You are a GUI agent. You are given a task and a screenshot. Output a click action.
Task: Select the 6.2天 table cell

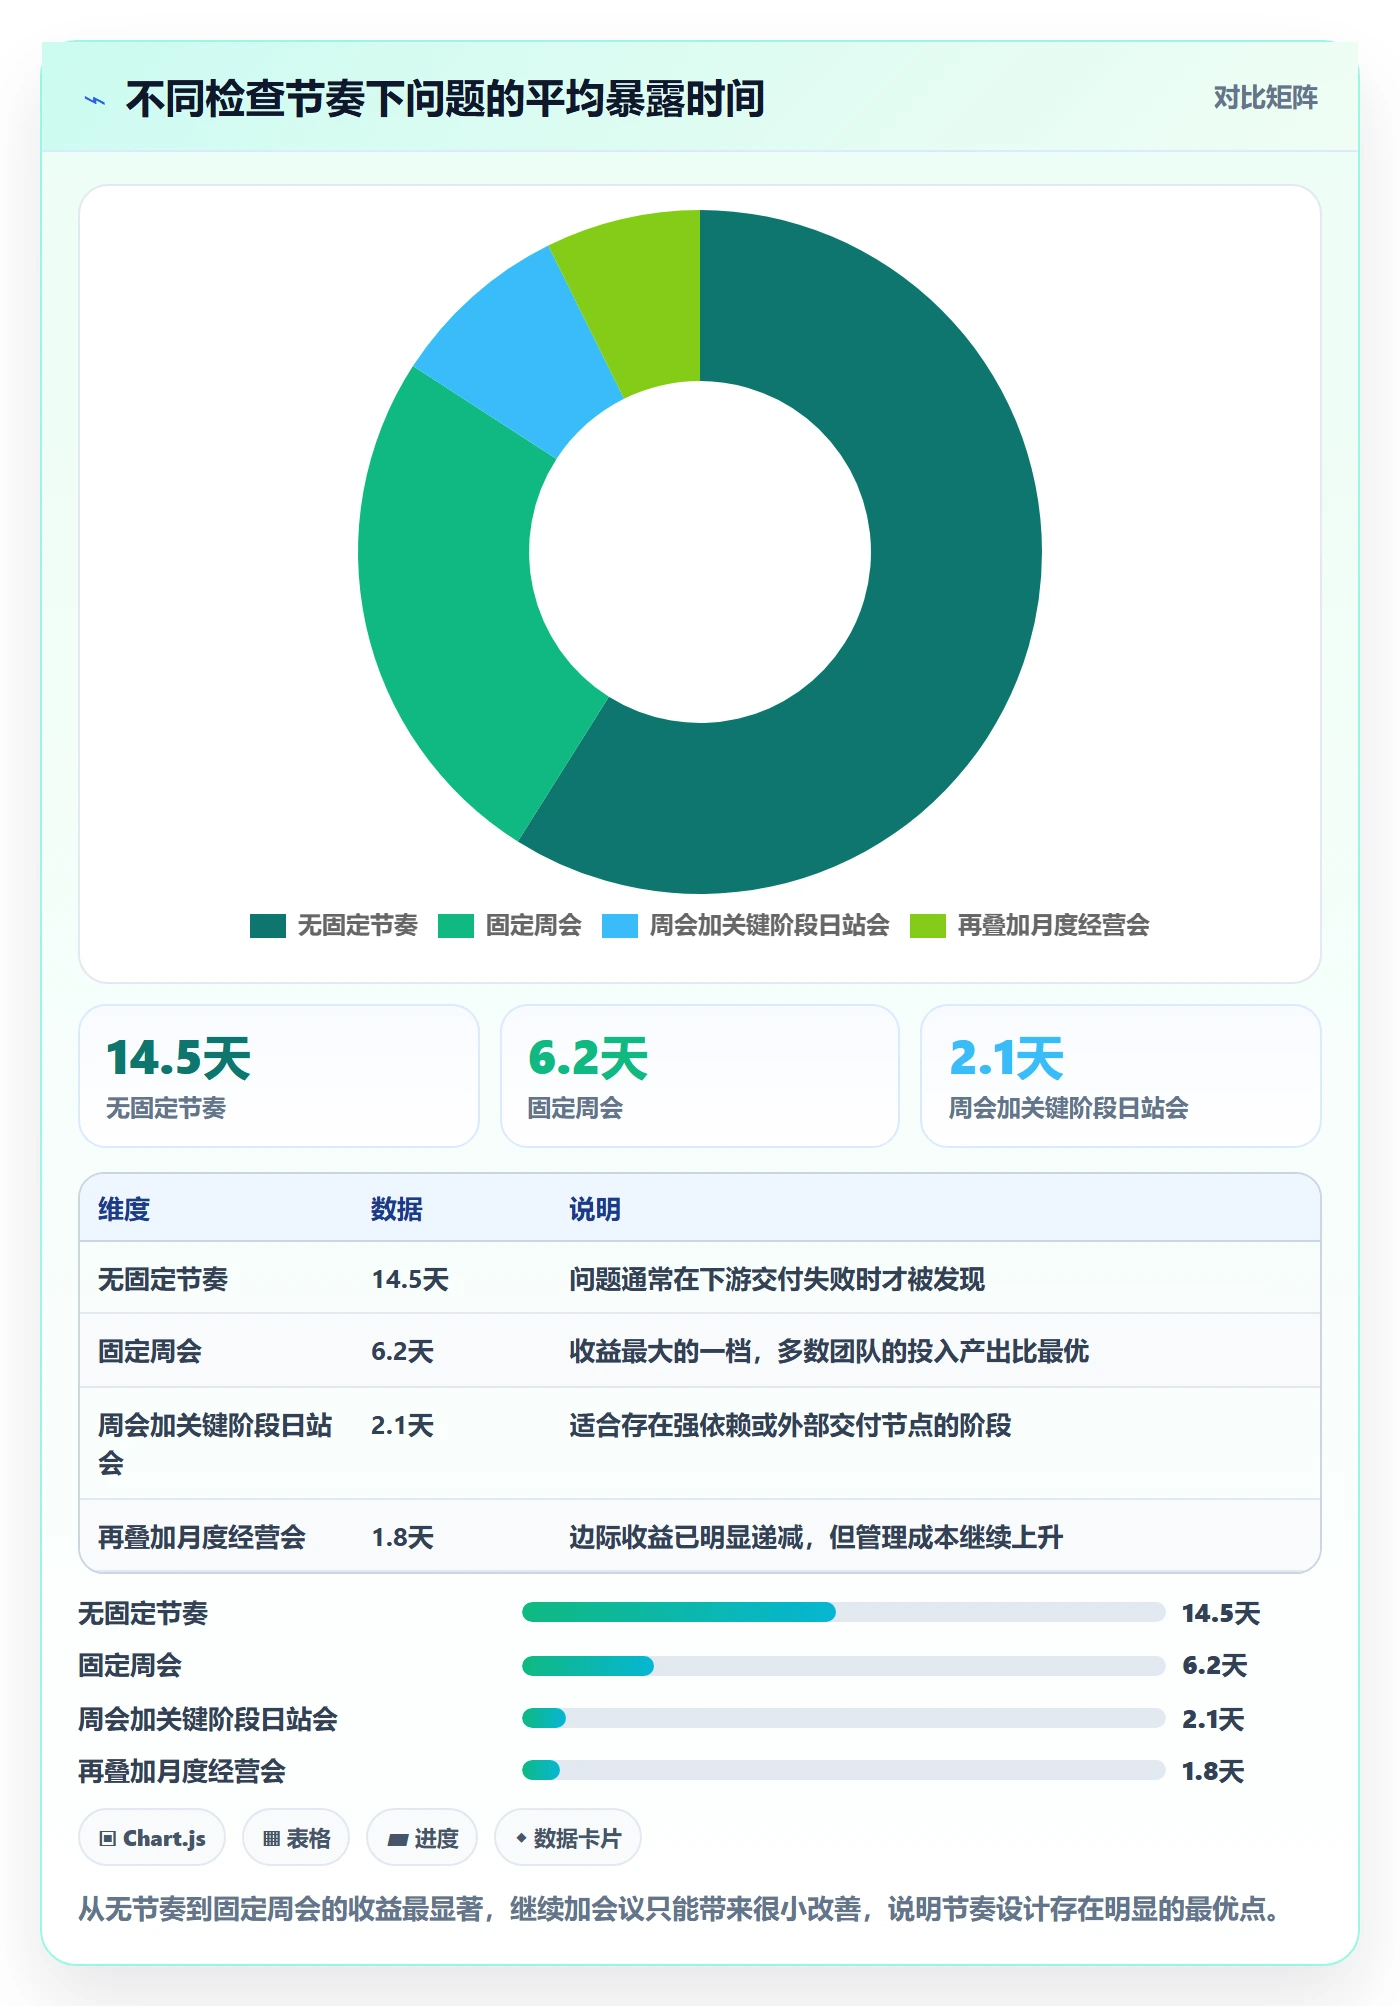click(x=402, y=1351)
